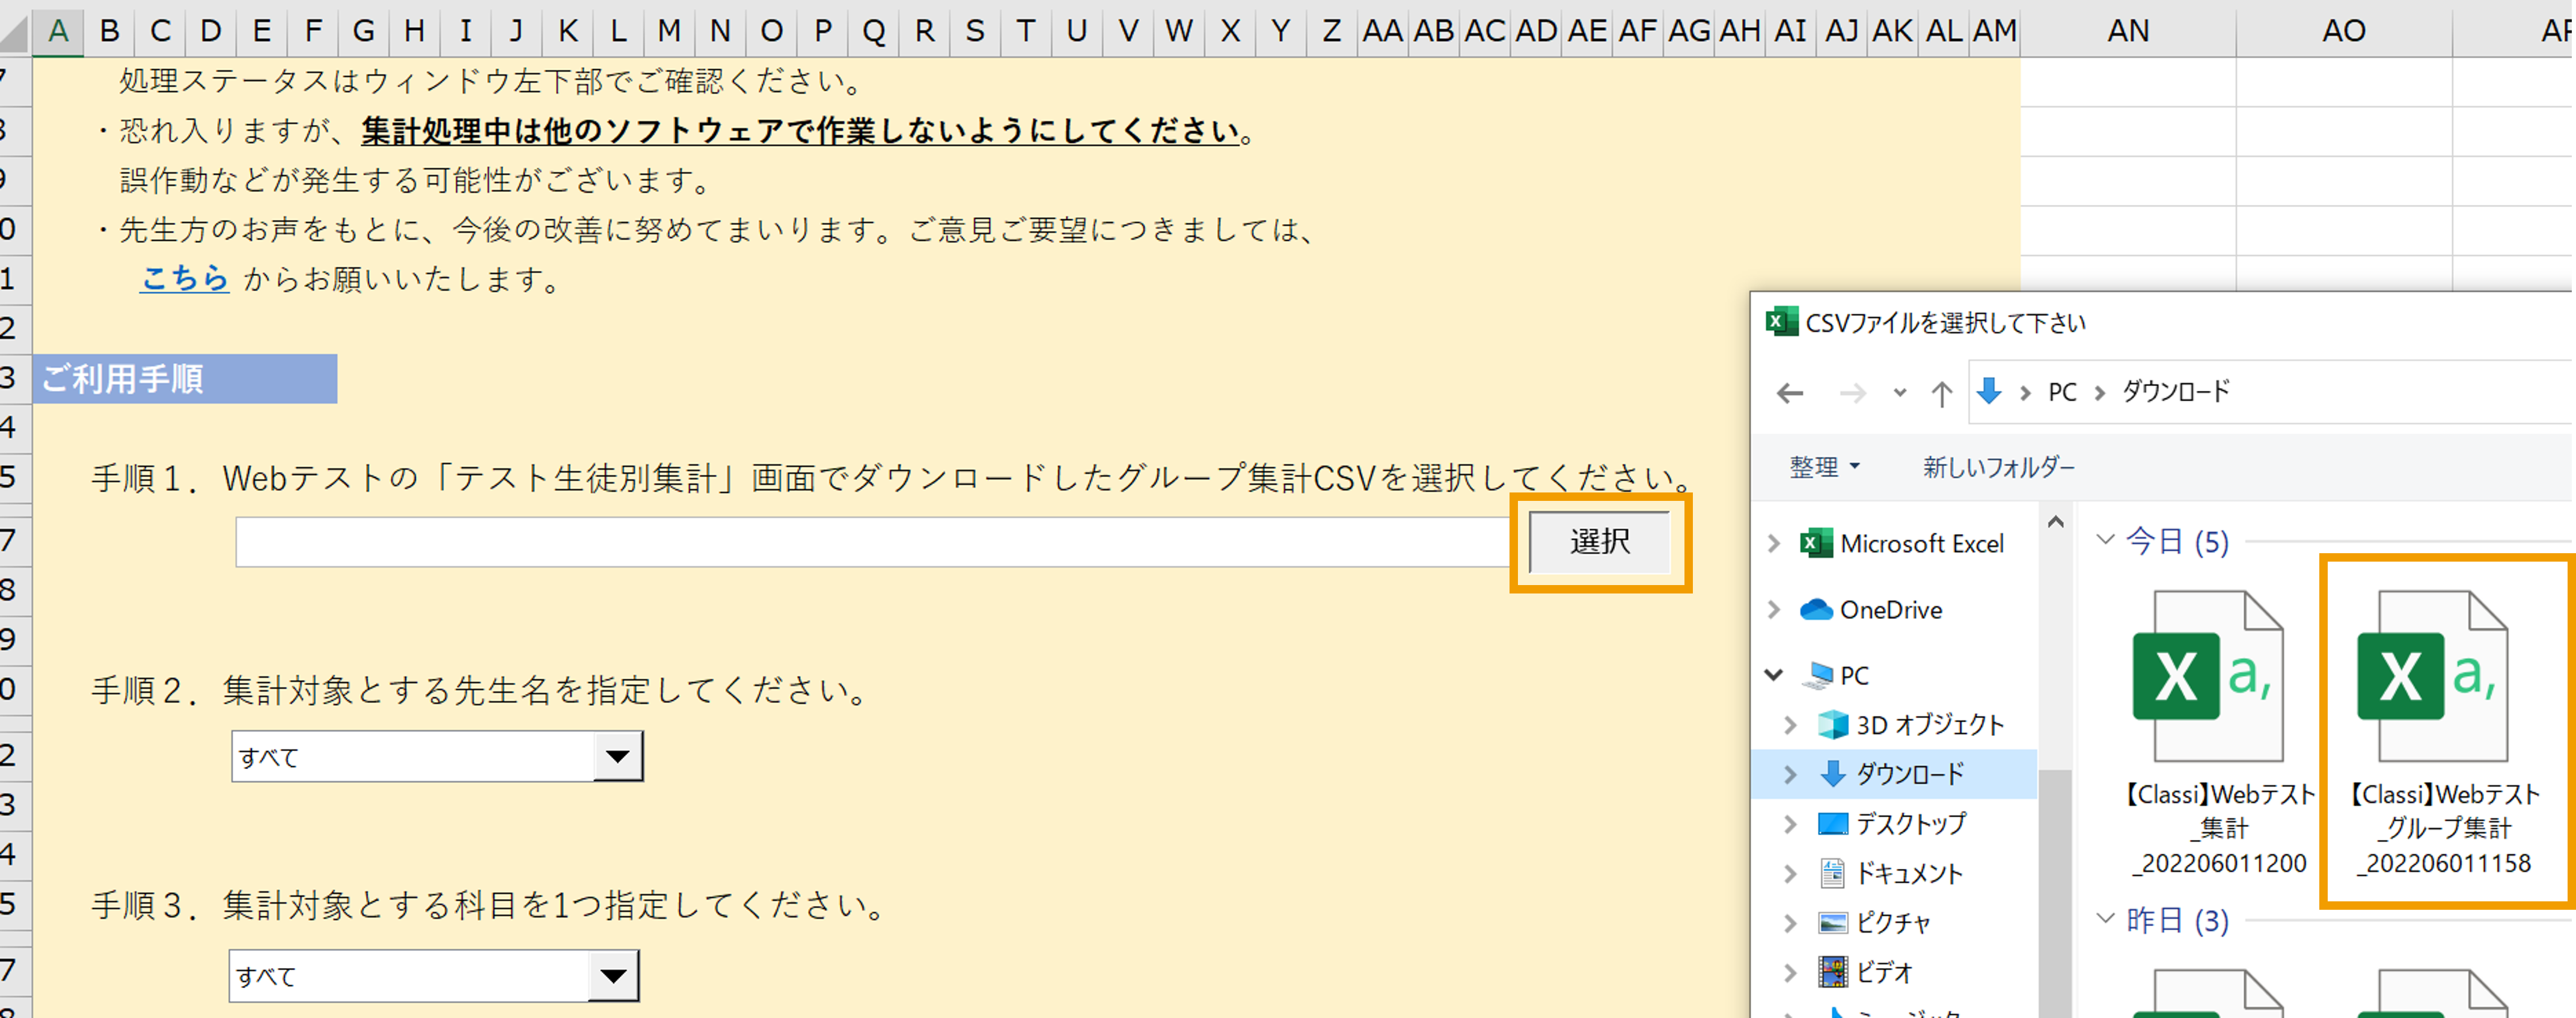Select column AN header

point(2128,31)
